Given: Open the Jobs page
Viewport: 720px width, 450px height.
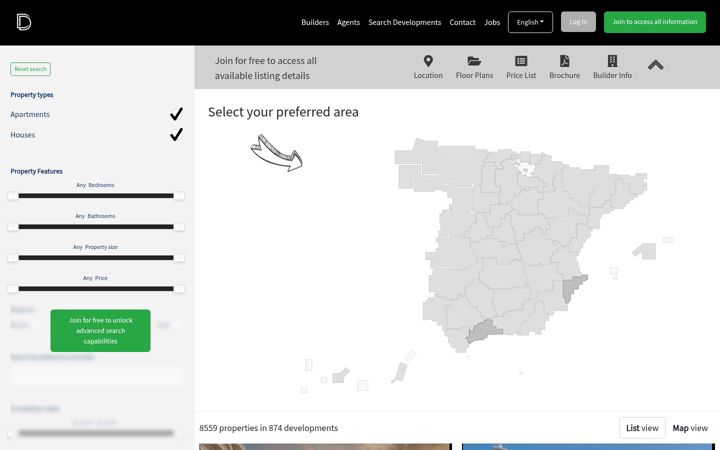Looking at the screenshot, I should (x=492, y=22).
